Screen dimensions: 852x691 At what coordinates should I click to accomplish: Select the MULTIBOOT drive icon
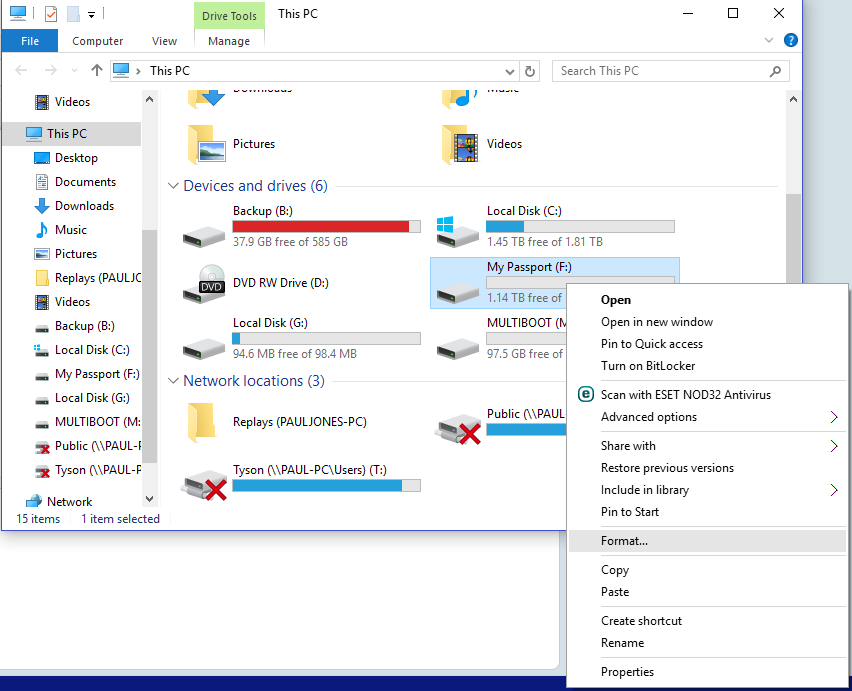coord(458,349)
